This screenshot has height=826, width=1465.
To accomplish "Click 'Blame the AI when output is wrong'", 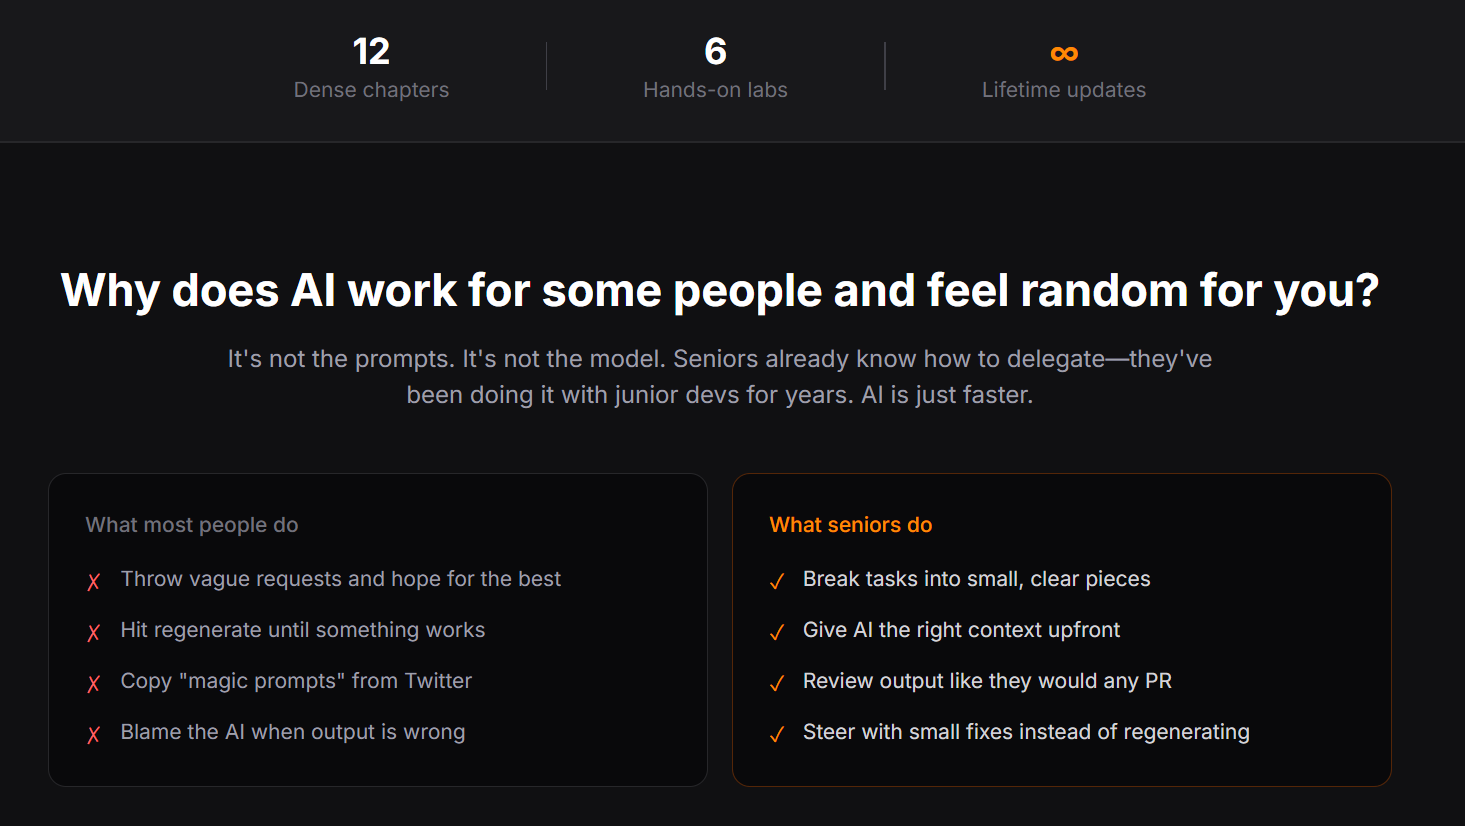I will [x=293, y=732].
